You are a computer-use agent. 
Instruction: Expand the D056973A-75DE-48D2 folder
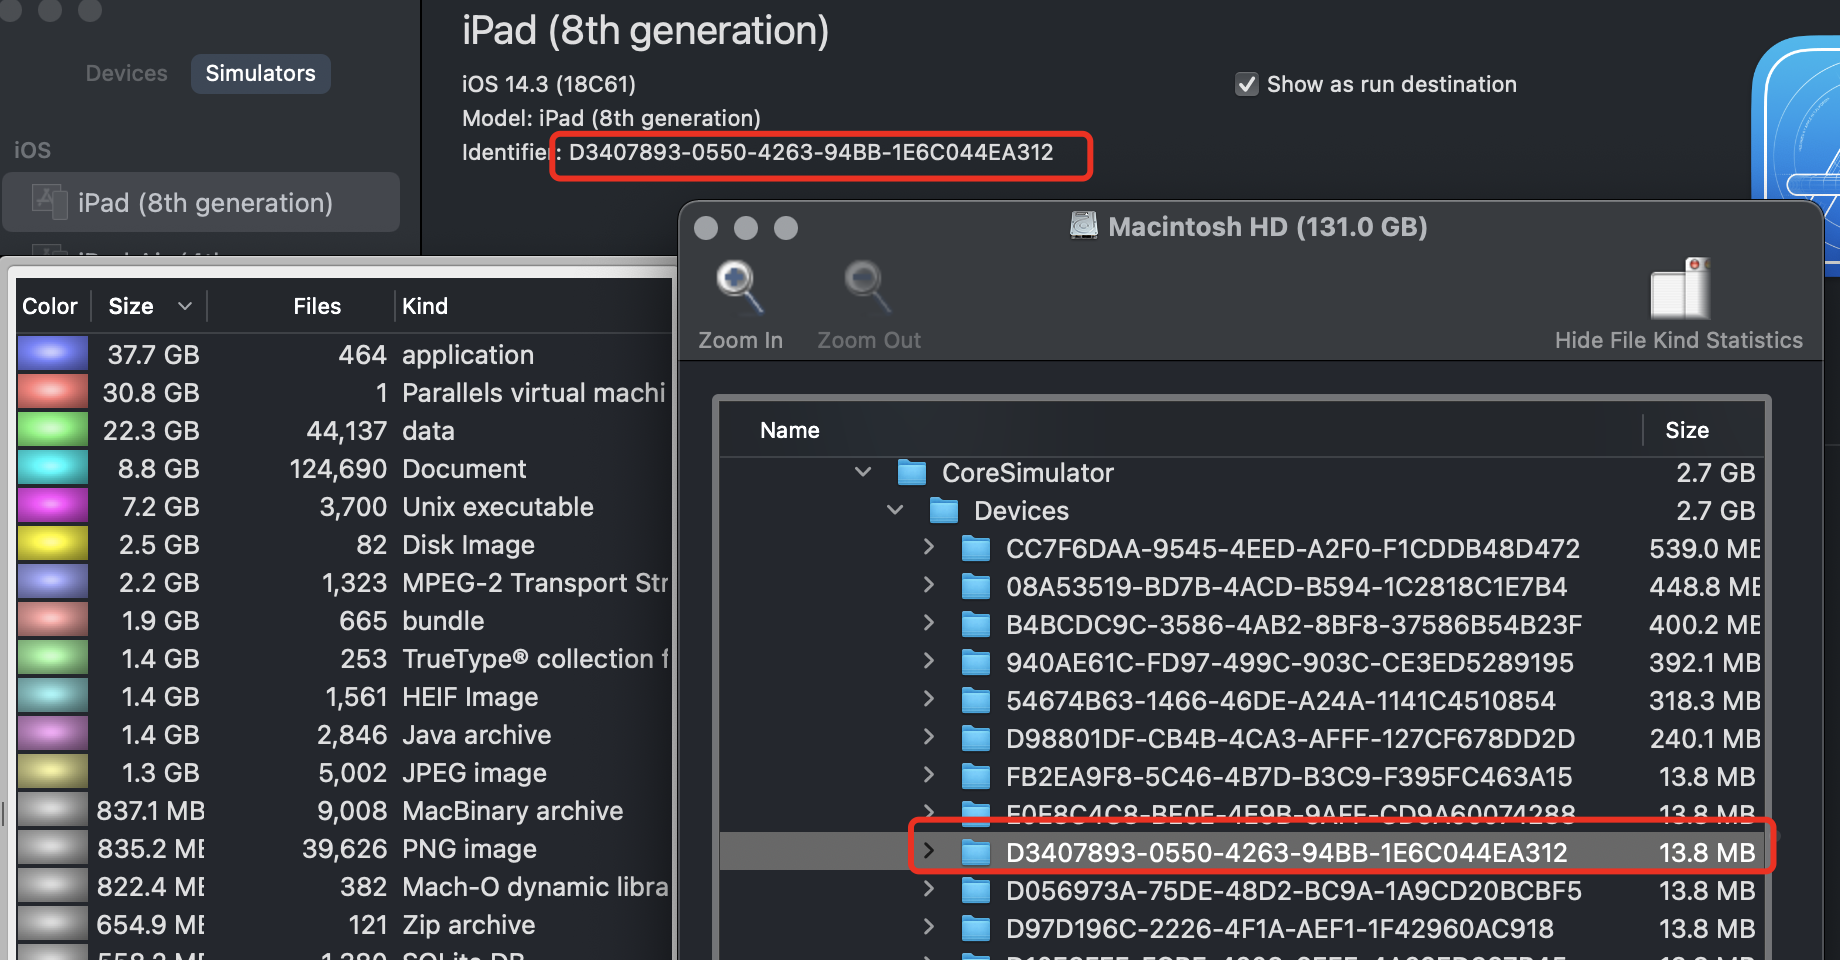(x=929, y=889)
